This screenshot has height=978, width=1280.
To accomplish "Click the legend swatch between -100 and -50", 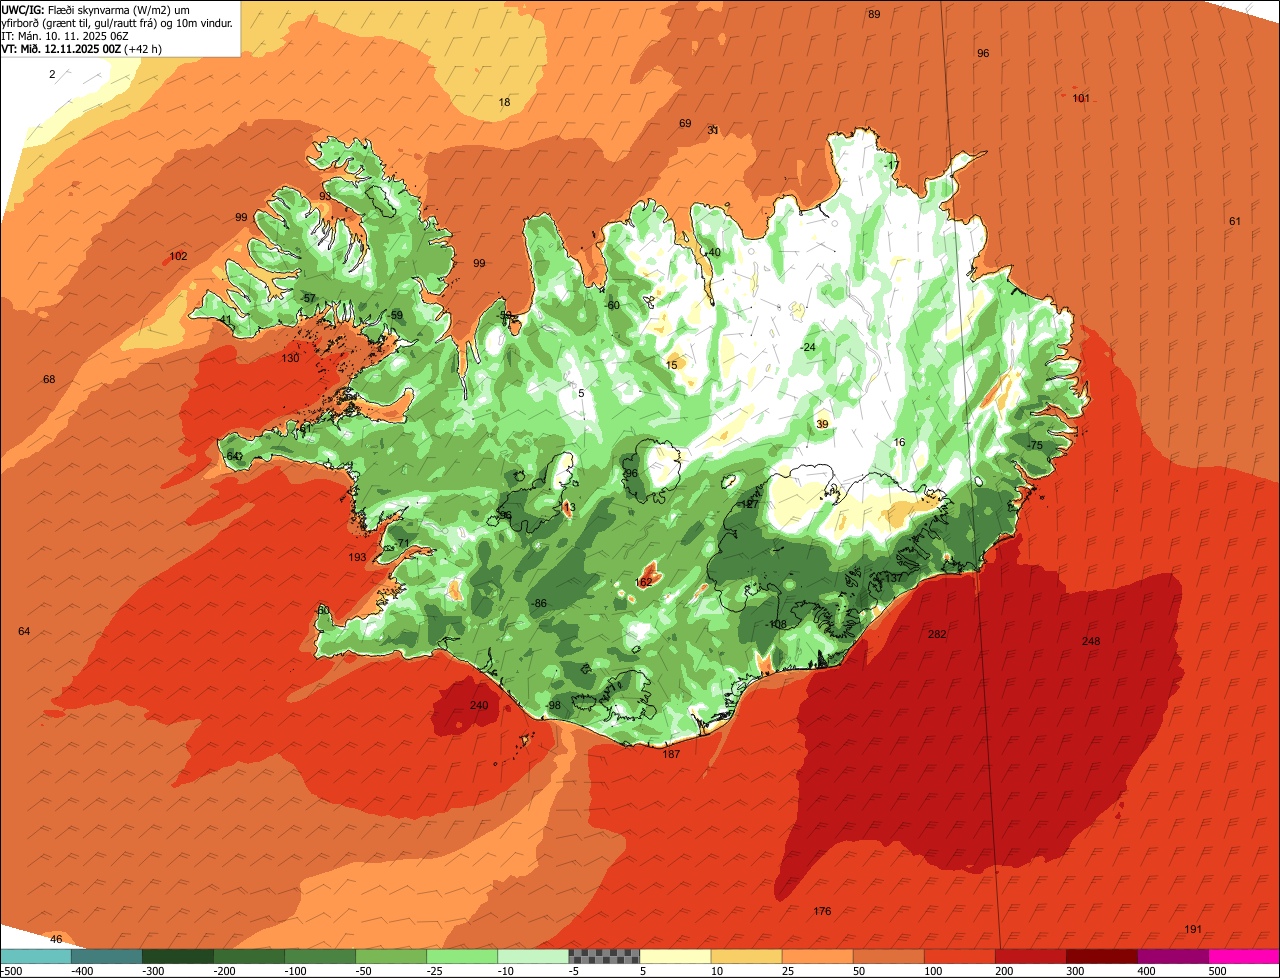I will [x=319, y=956].
